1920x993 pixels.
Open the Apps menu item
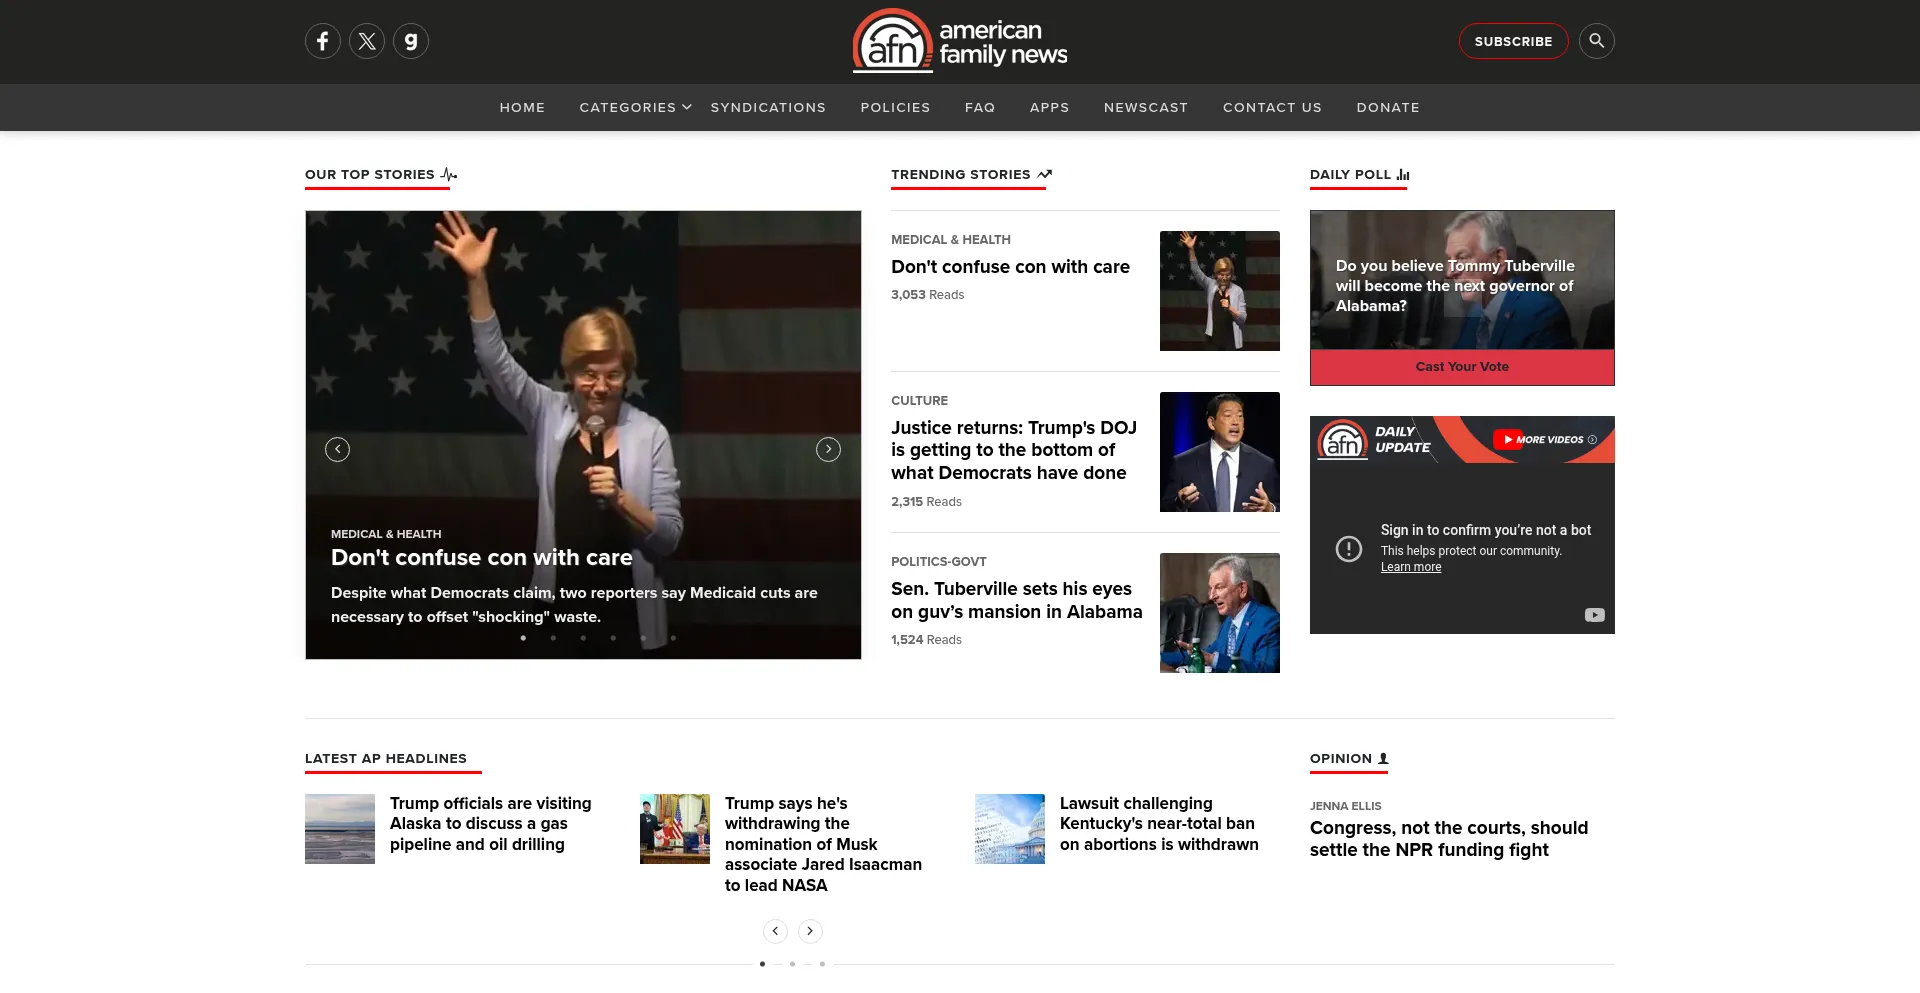(1049, 107)
